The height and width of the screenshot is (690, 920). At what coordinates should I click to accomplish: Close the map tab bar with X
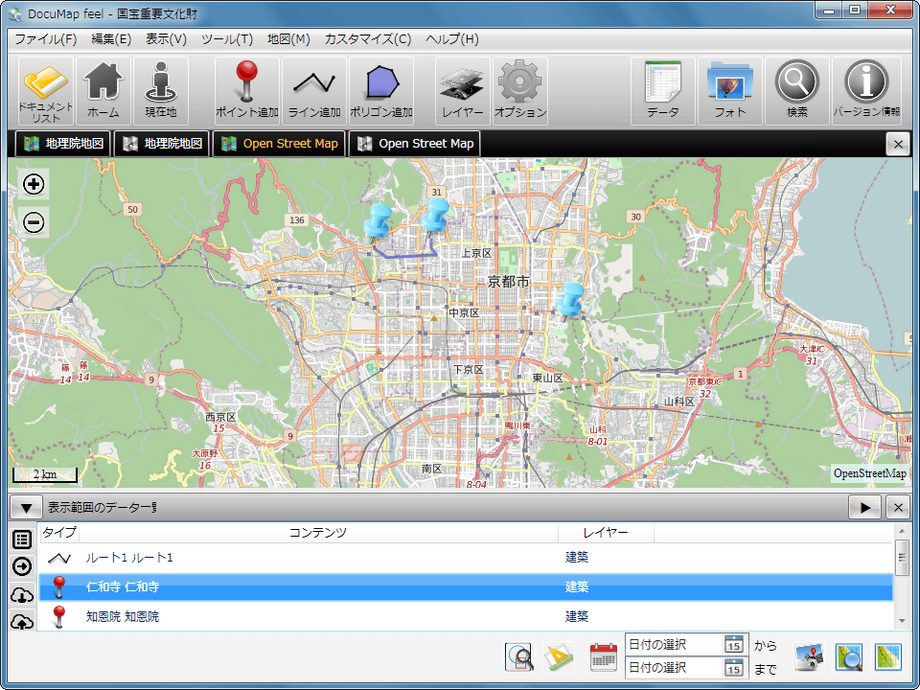[898, 144]
